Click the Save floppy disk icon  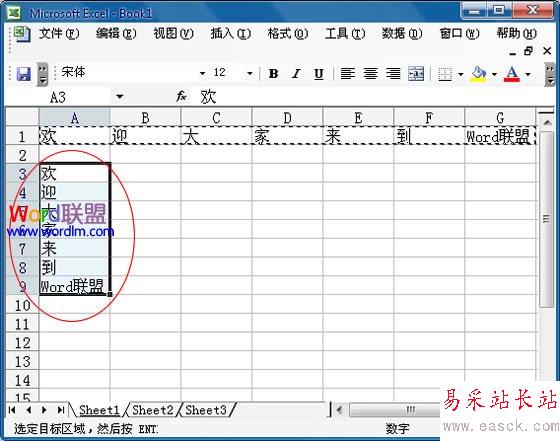pyautogui.click(x=24, y=74)
